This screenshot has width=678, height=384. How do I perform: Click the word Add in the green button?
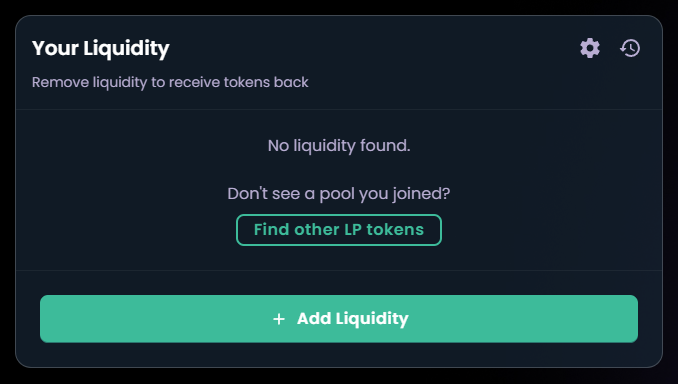314,319
